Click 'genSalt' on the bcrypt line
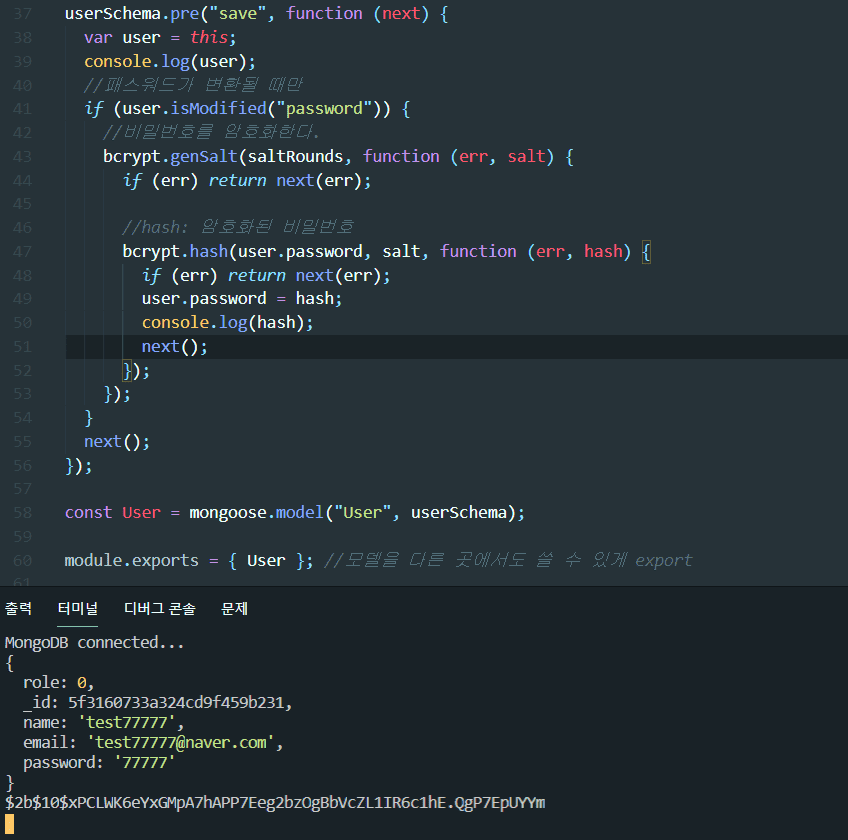Image resolution: width=848 pixels, height=840 pixels. tap(204, 156)
